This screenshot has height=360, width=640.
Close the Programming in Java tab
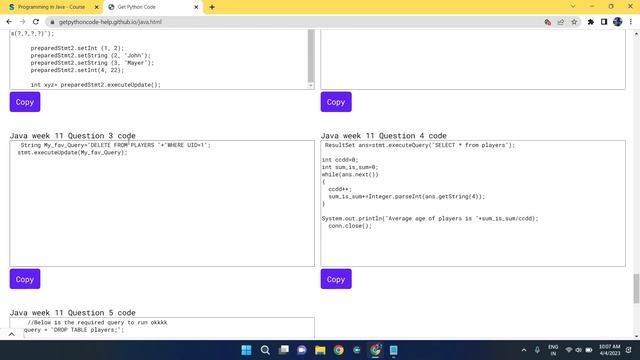[x=97, y=7]
